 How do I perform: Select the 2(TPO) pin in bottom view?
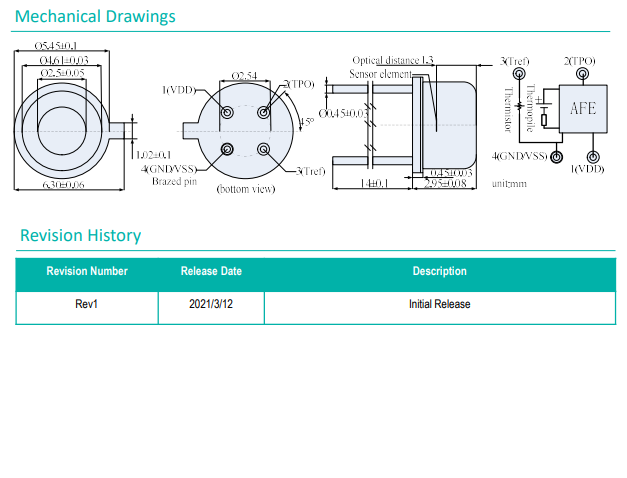tap(264, 113)
